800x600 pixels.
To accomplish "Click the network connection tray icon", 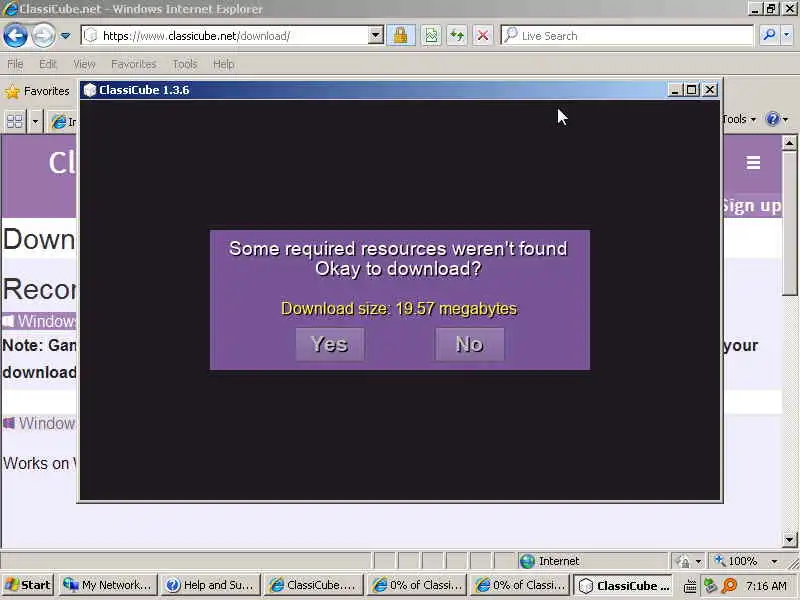I will (710, 586).
